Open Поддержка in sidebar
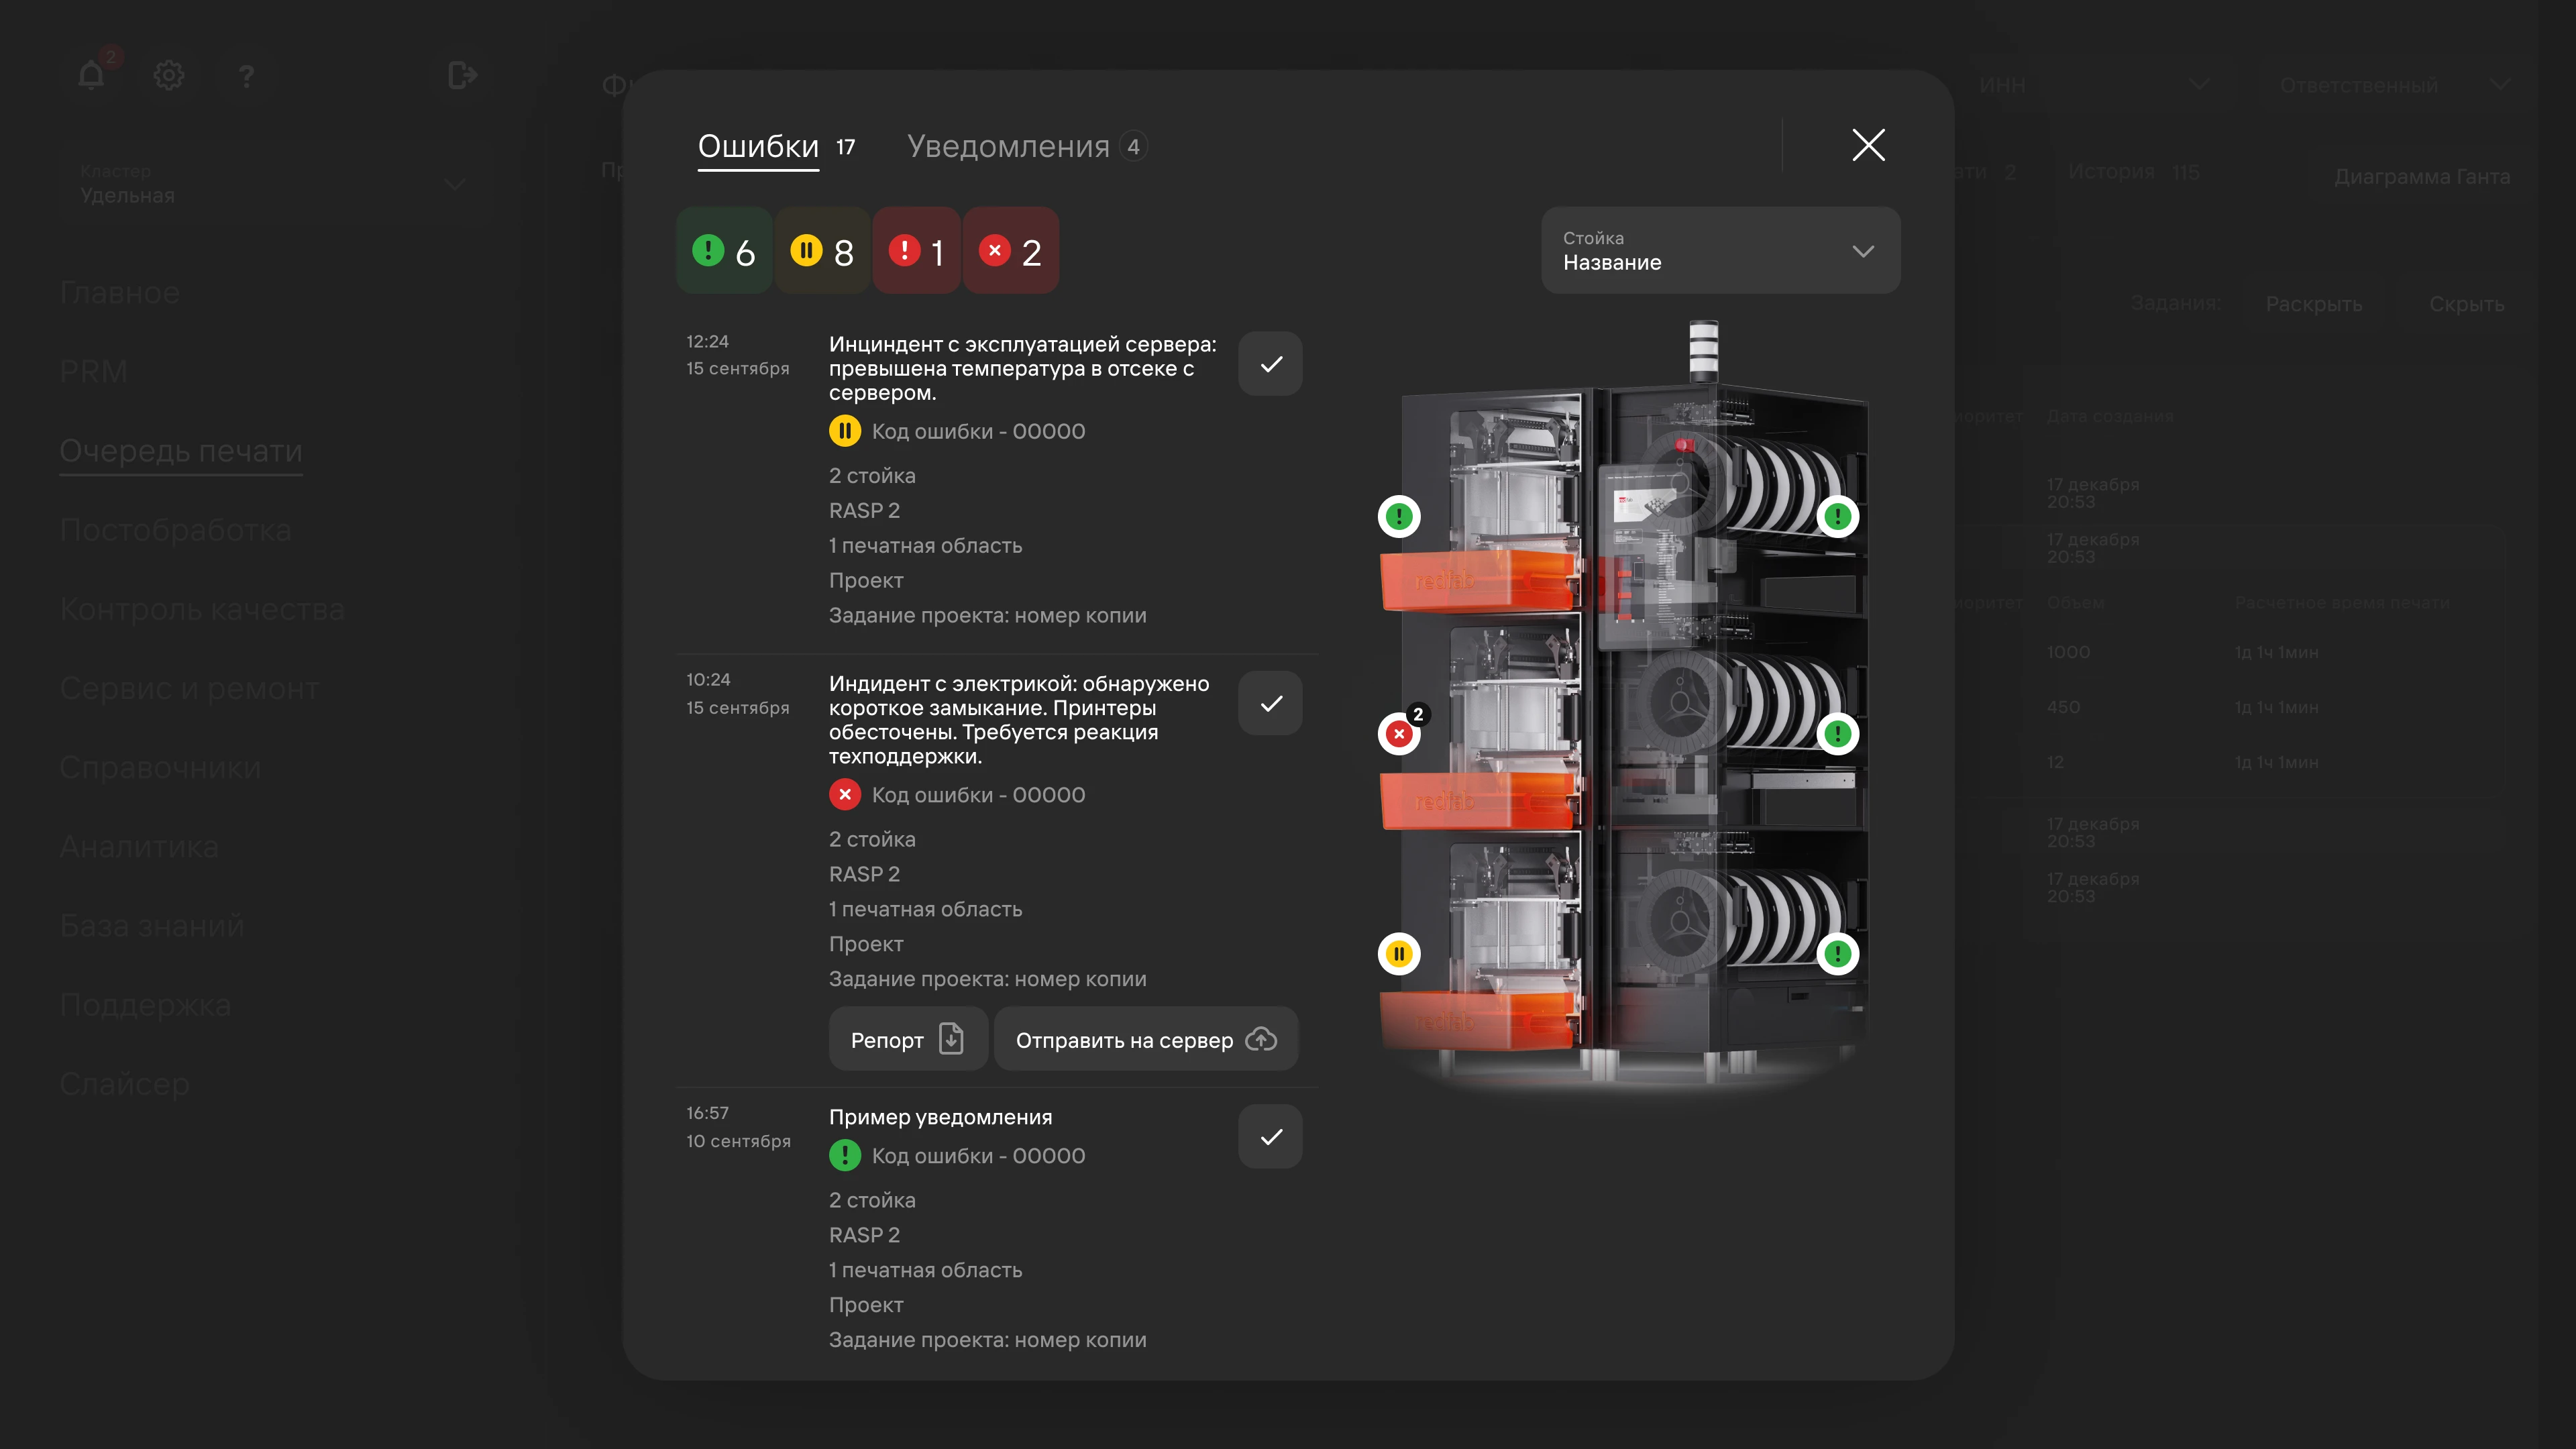This screenshot has width=2576, height=1449. coord(145,1004)
